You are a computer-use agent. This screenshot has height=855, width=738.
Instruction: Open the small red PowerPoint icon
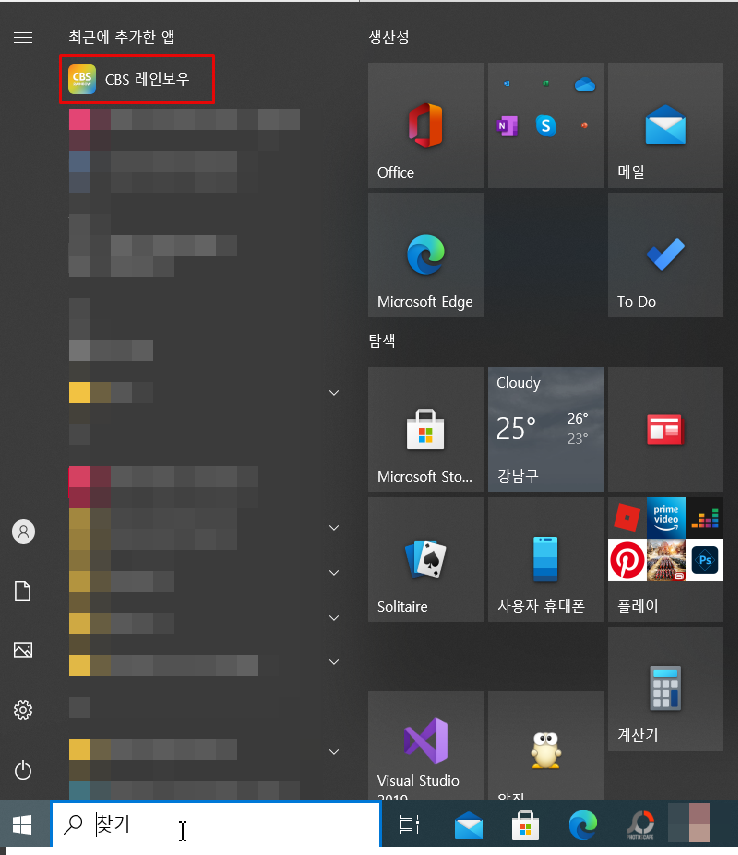click(584, 125)
